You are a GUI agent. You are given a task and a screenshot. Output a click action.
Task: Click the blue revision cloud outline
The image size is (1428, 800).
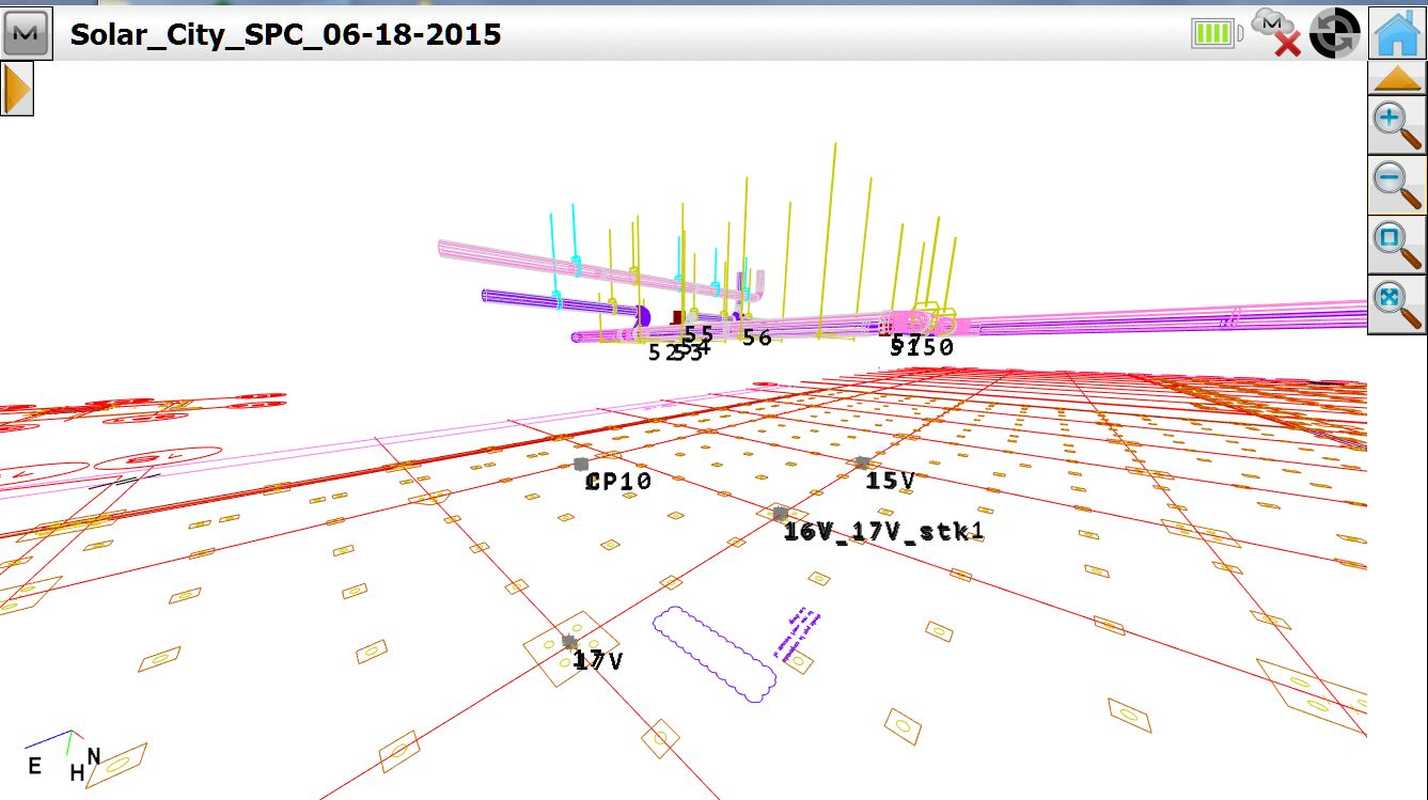point(714,653)
